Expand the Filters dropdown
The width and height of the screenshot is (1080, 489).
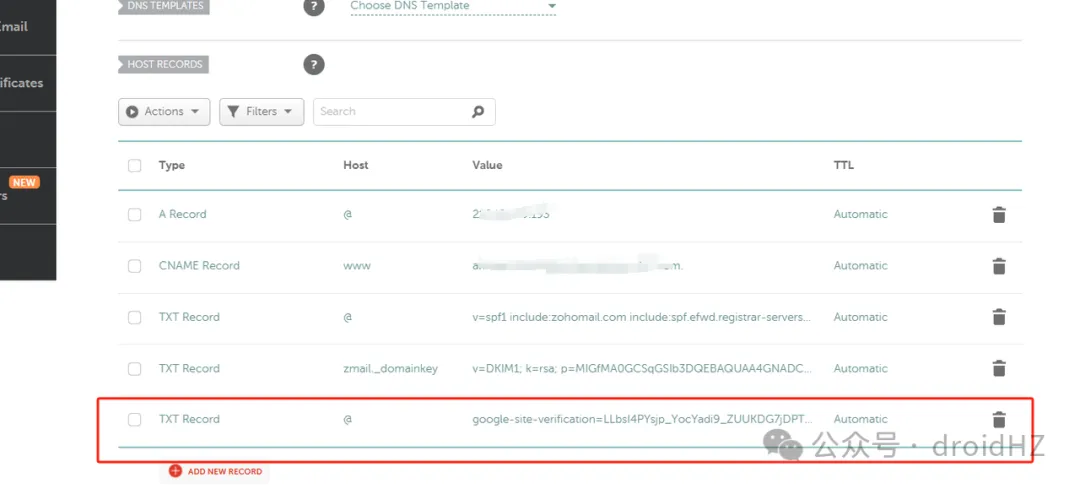point(261,112)
